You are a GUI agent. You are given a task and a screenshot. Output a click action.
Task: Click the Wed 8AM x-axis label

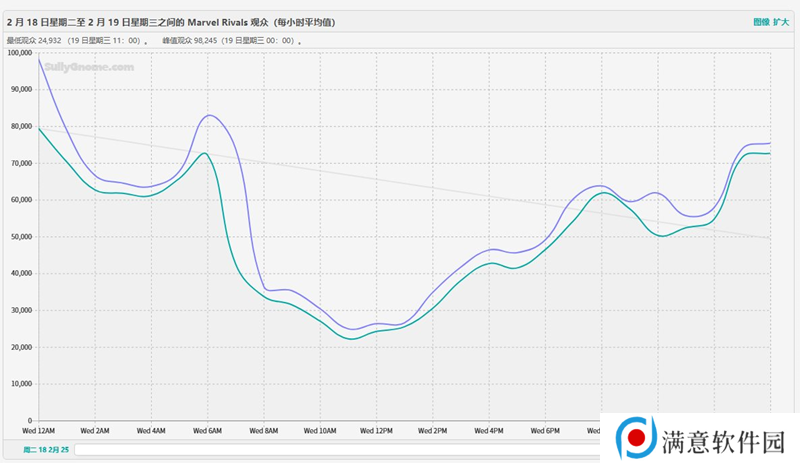point(264,431)
